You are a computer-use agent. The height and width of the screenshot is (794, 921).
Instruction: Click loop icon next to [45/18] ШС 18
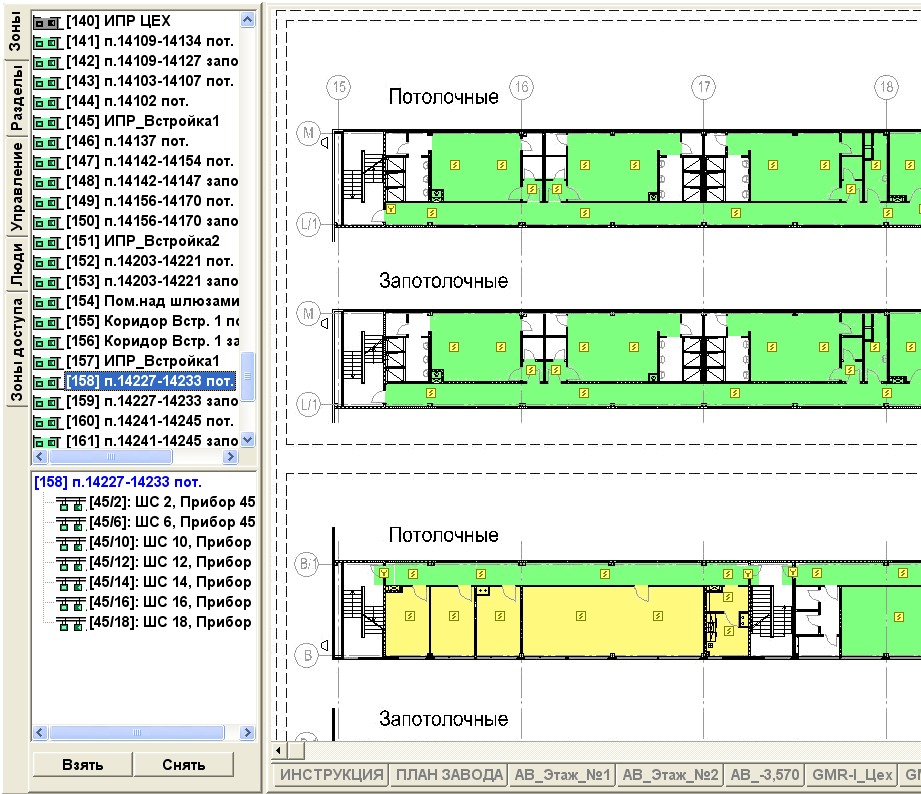[x=71, y=622]
